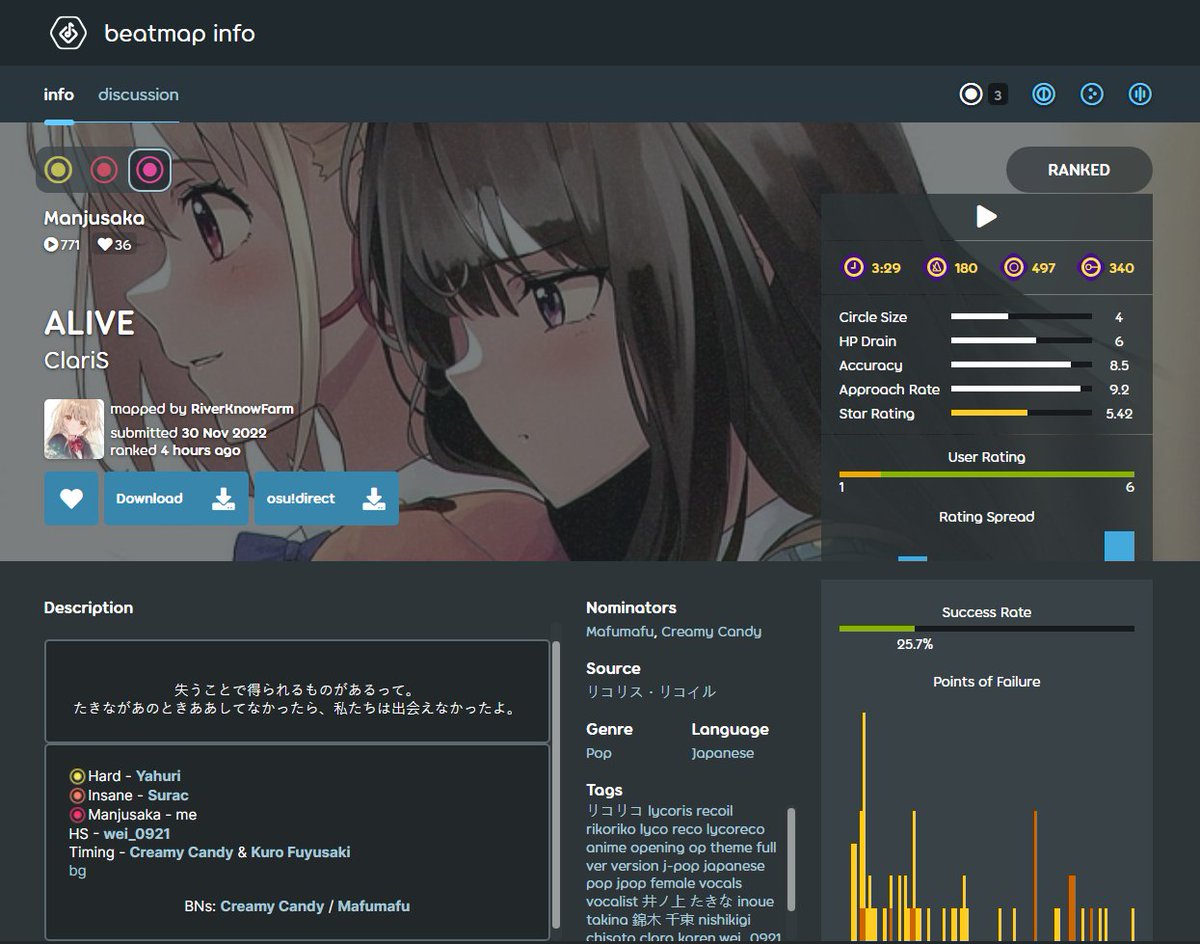Click the User Rating bar
The width and height of the screenshot is (1200, 944).
pos(987,474)
